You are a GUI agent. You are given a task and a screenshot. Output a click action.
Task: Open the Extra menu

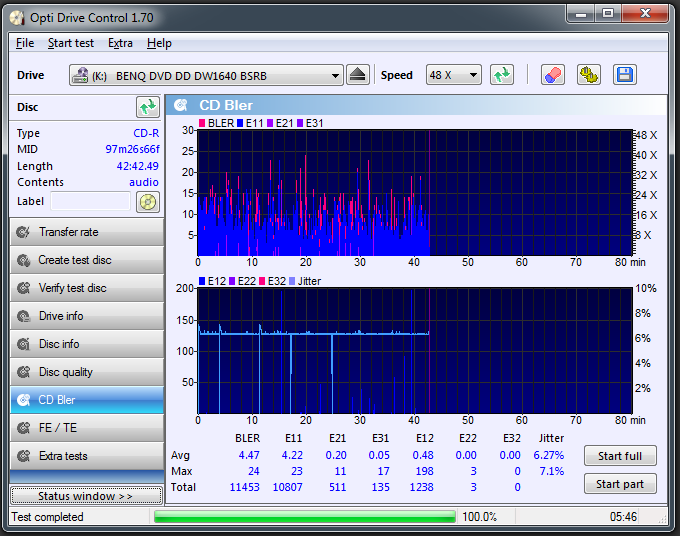point(120,43)
